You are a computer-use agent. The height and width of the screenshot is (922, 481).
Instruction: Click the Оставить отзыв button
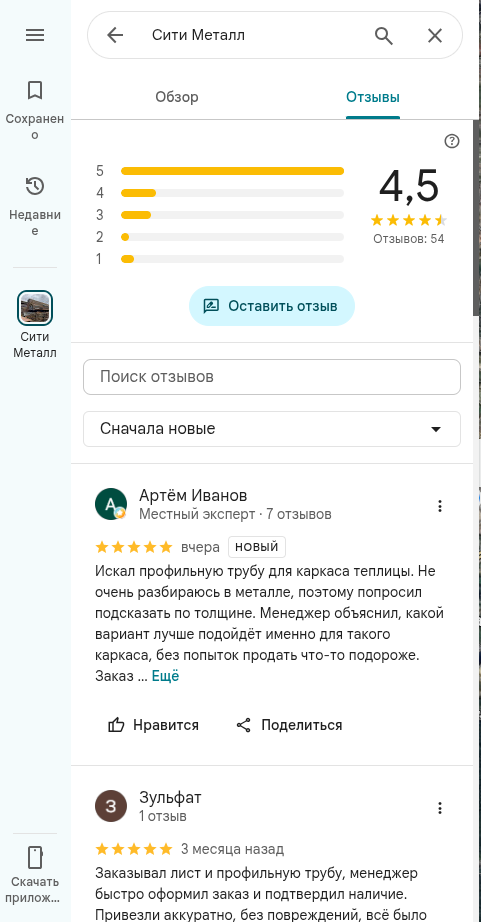coord(272,306)
